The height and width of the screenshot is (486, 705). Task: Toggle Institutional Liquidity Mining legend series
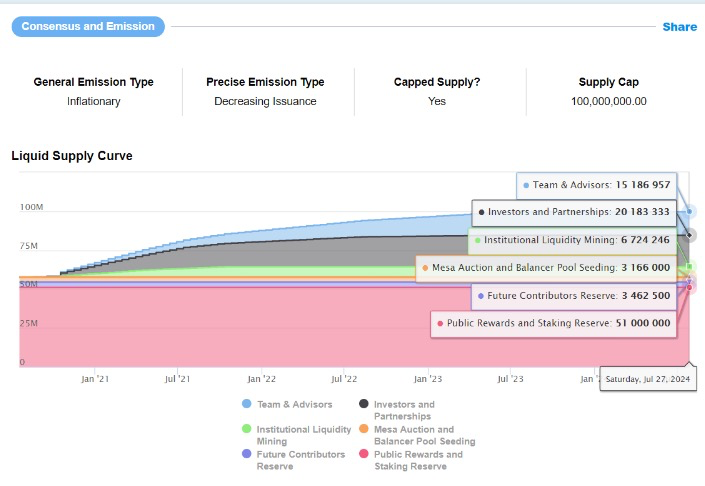point(304,435)
